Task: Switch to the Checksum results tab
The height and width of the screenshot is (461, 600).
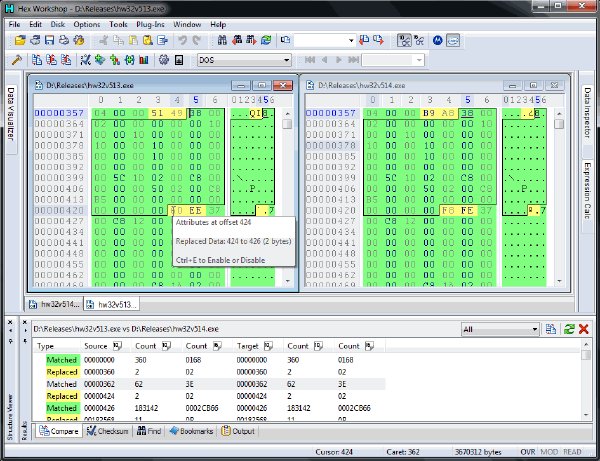Action: [108, 431]
